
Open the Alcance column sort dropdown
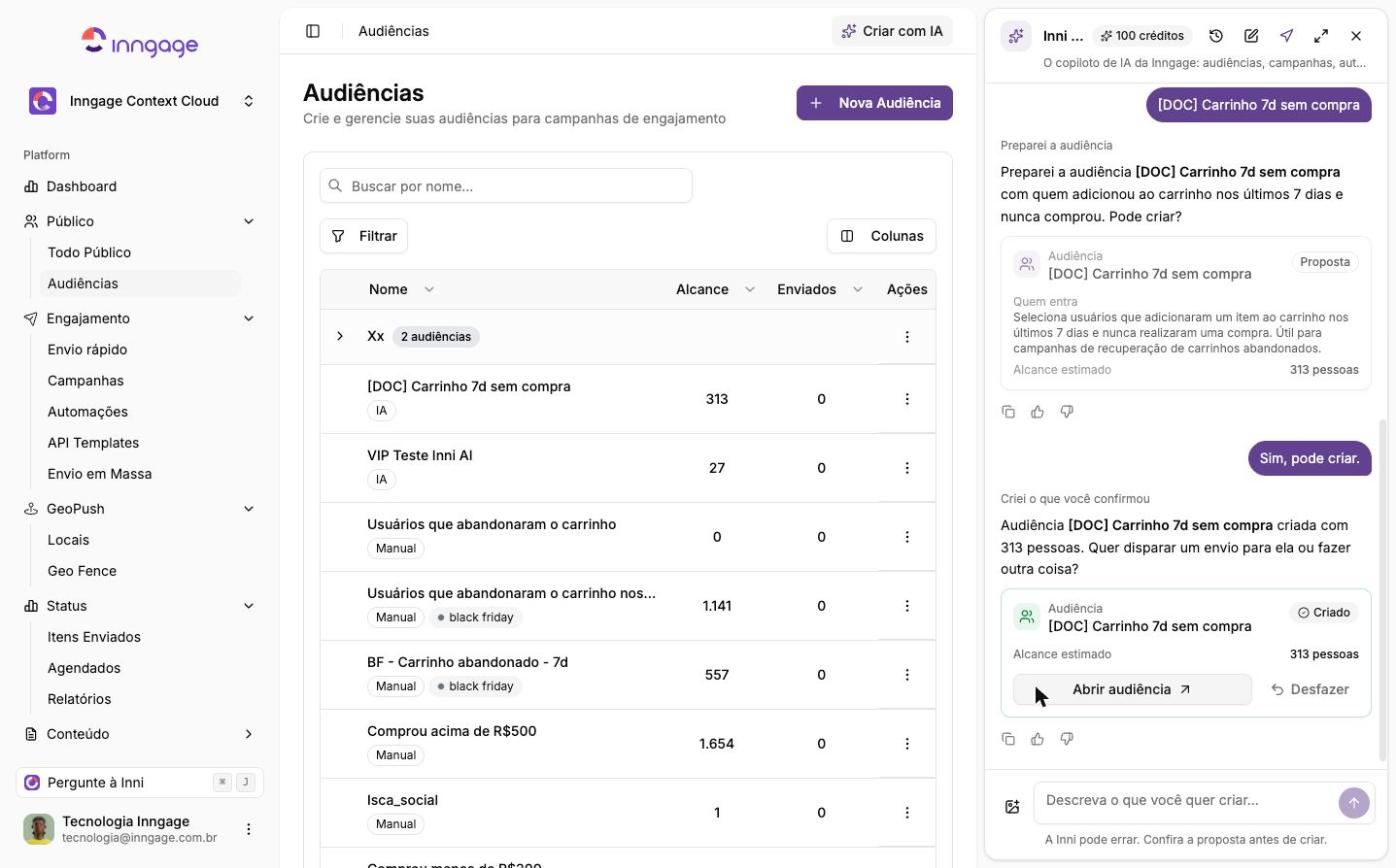750,289
